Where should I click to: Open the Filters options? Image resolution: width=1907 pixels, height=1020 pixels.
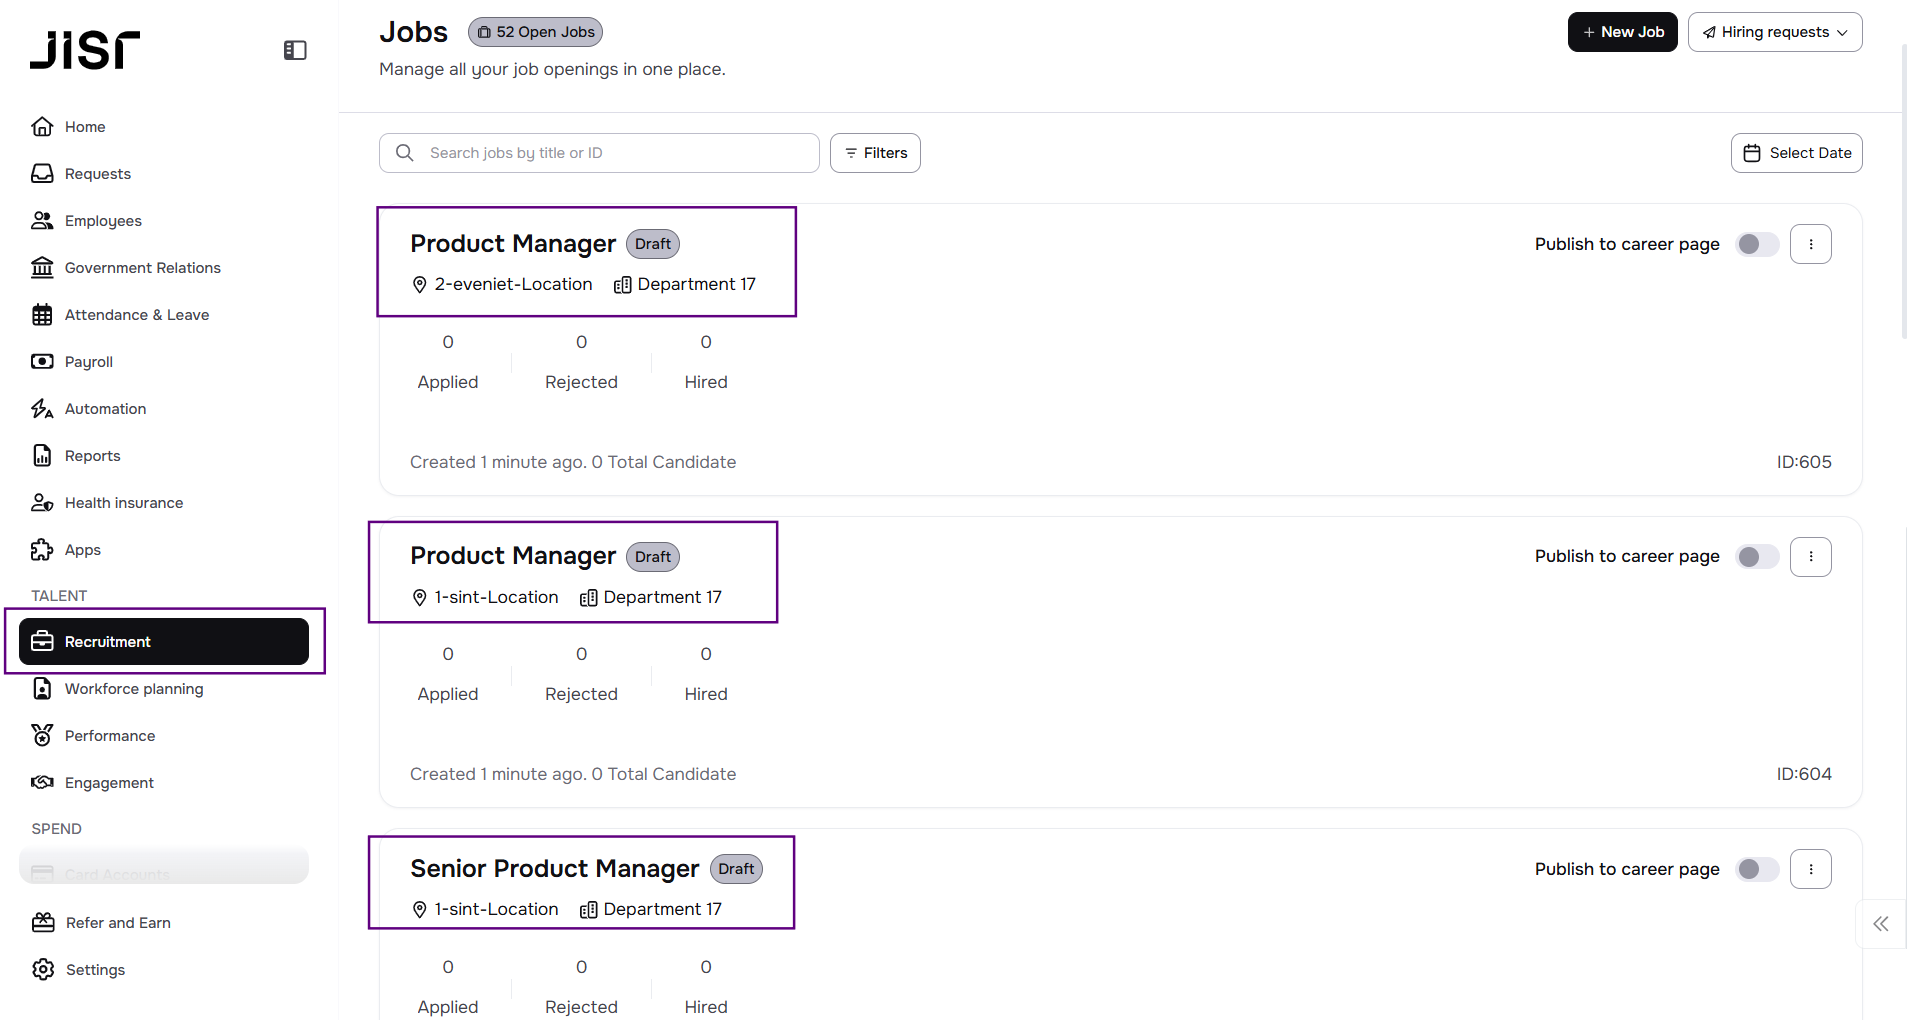875,153
